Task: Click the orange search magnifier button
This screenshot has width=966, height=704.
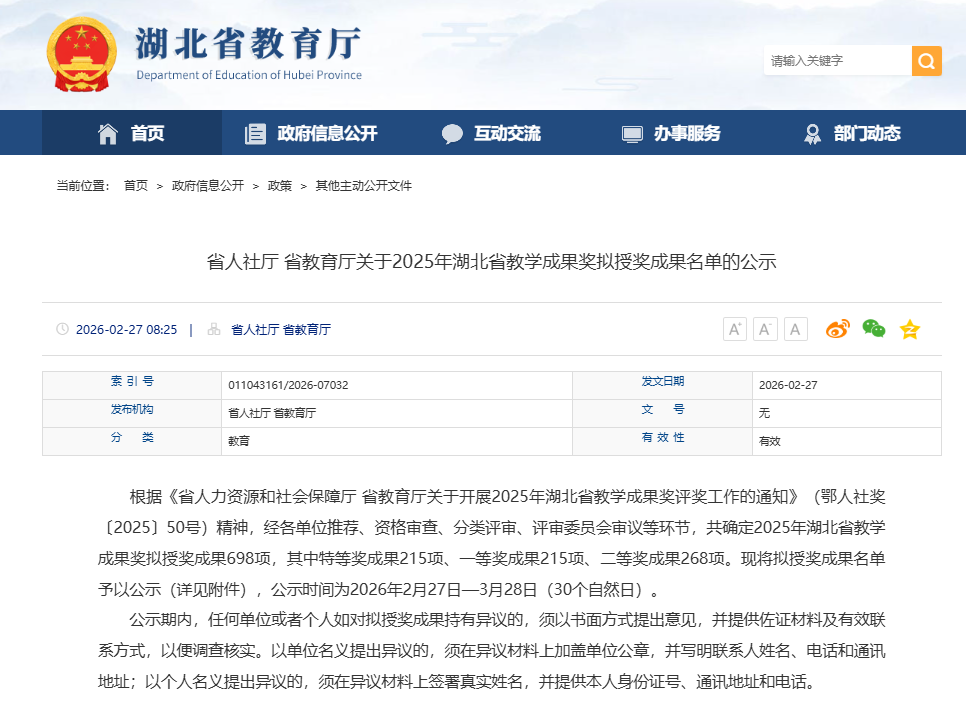Action: [x=926, y=61]
